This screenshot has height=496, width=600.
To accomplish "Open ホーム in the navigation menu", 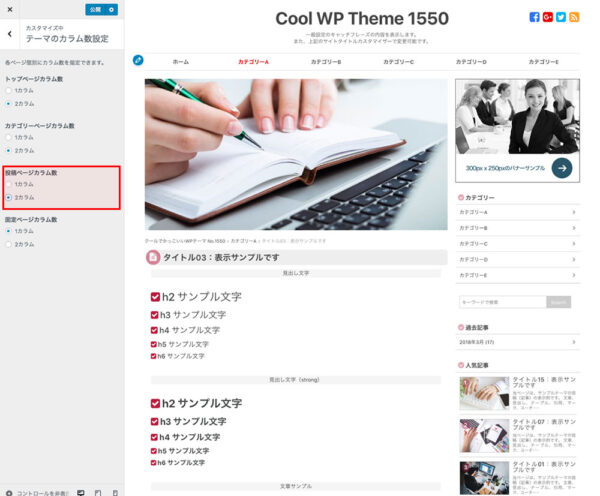I will 180,62.
